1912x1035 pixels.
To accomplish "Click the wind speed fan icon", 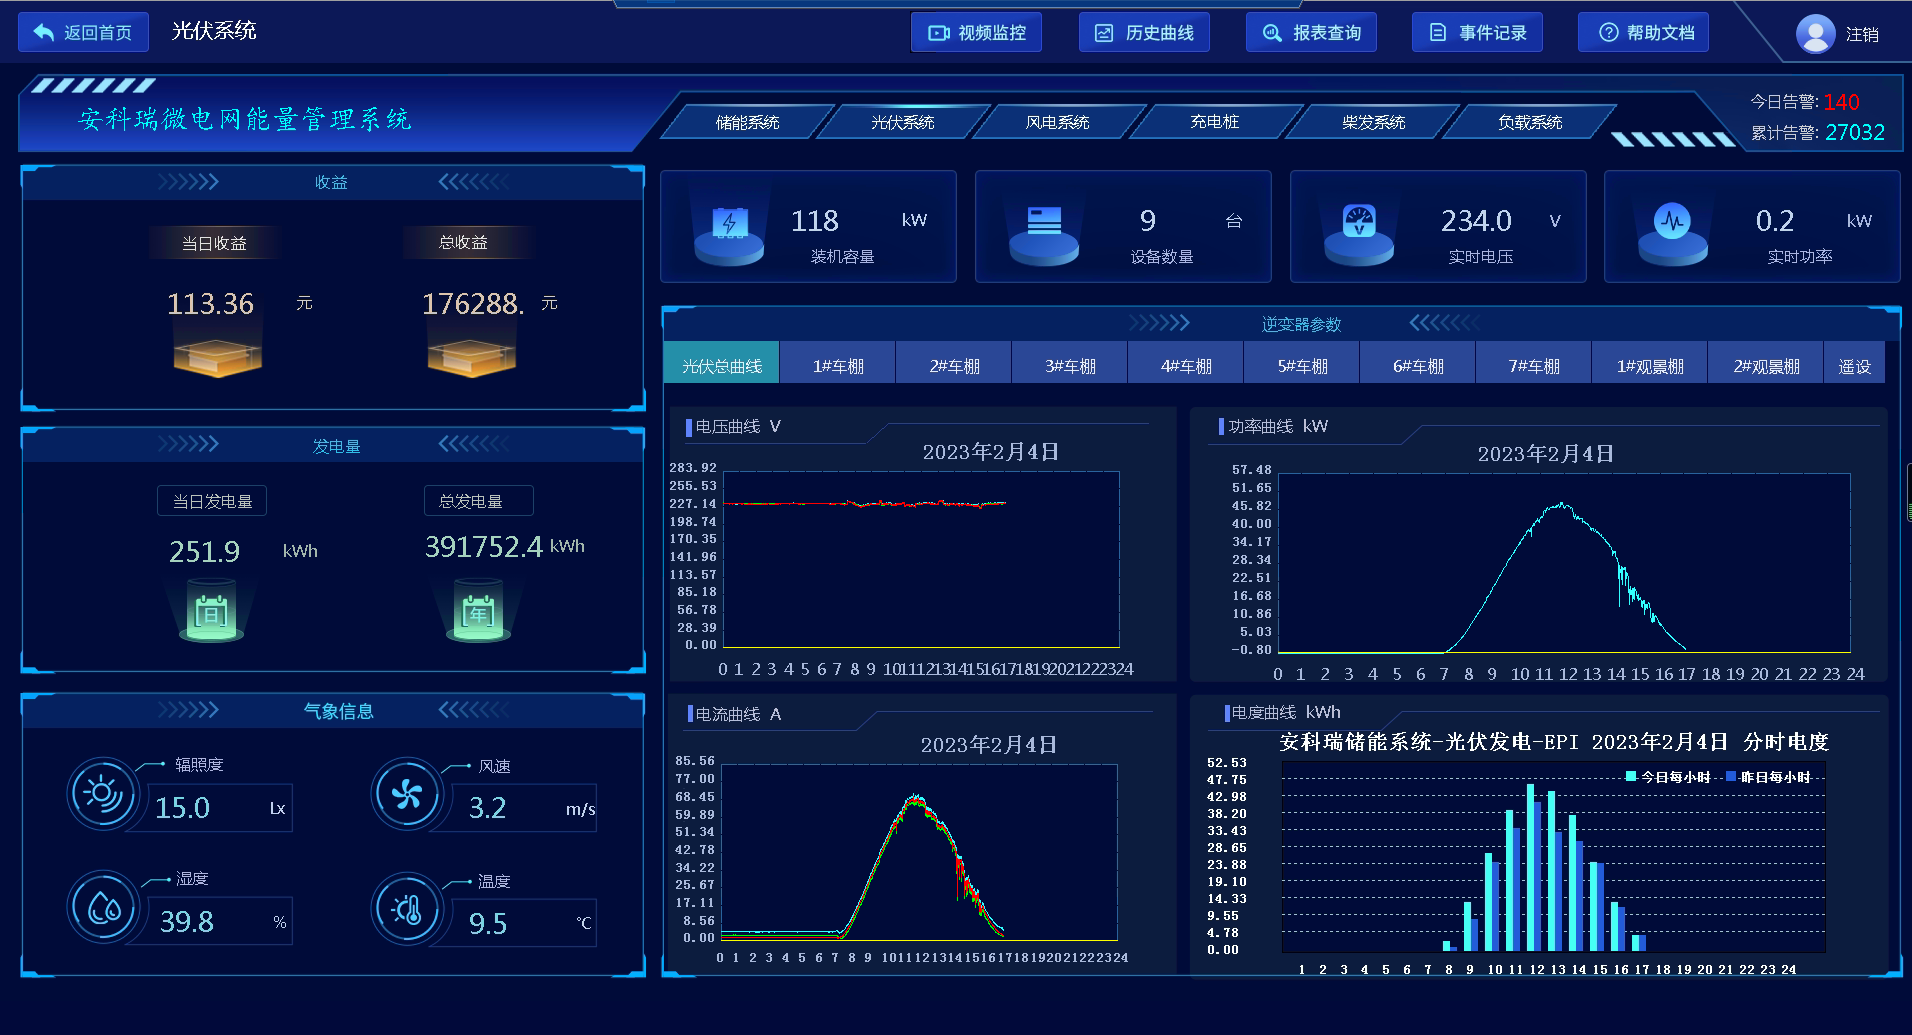I will click(407, 795).
